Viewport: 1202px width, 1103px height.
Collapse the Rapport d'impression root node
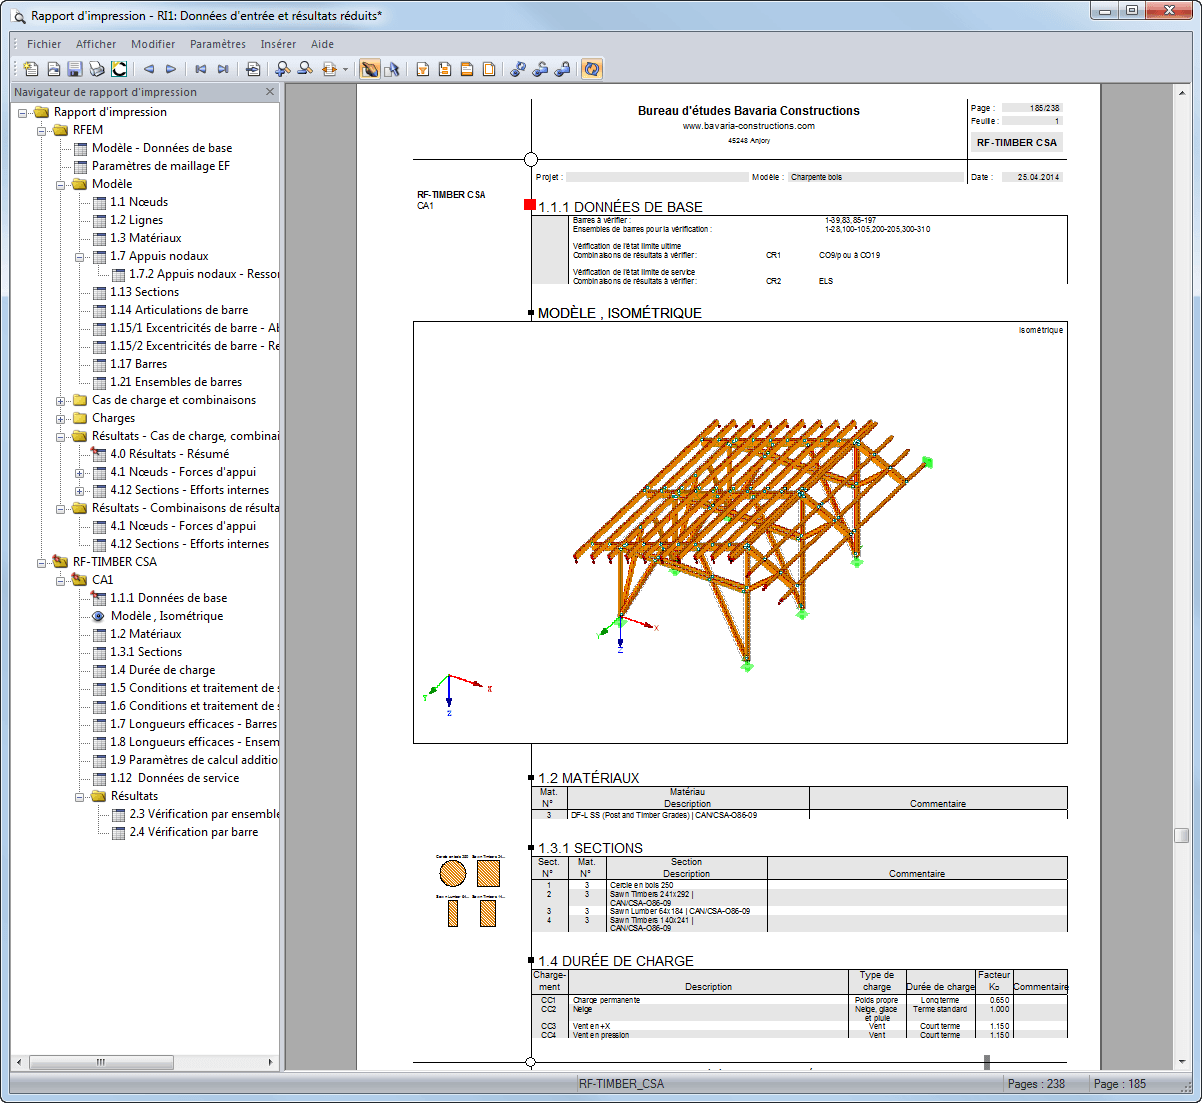[x=23, y=112]
